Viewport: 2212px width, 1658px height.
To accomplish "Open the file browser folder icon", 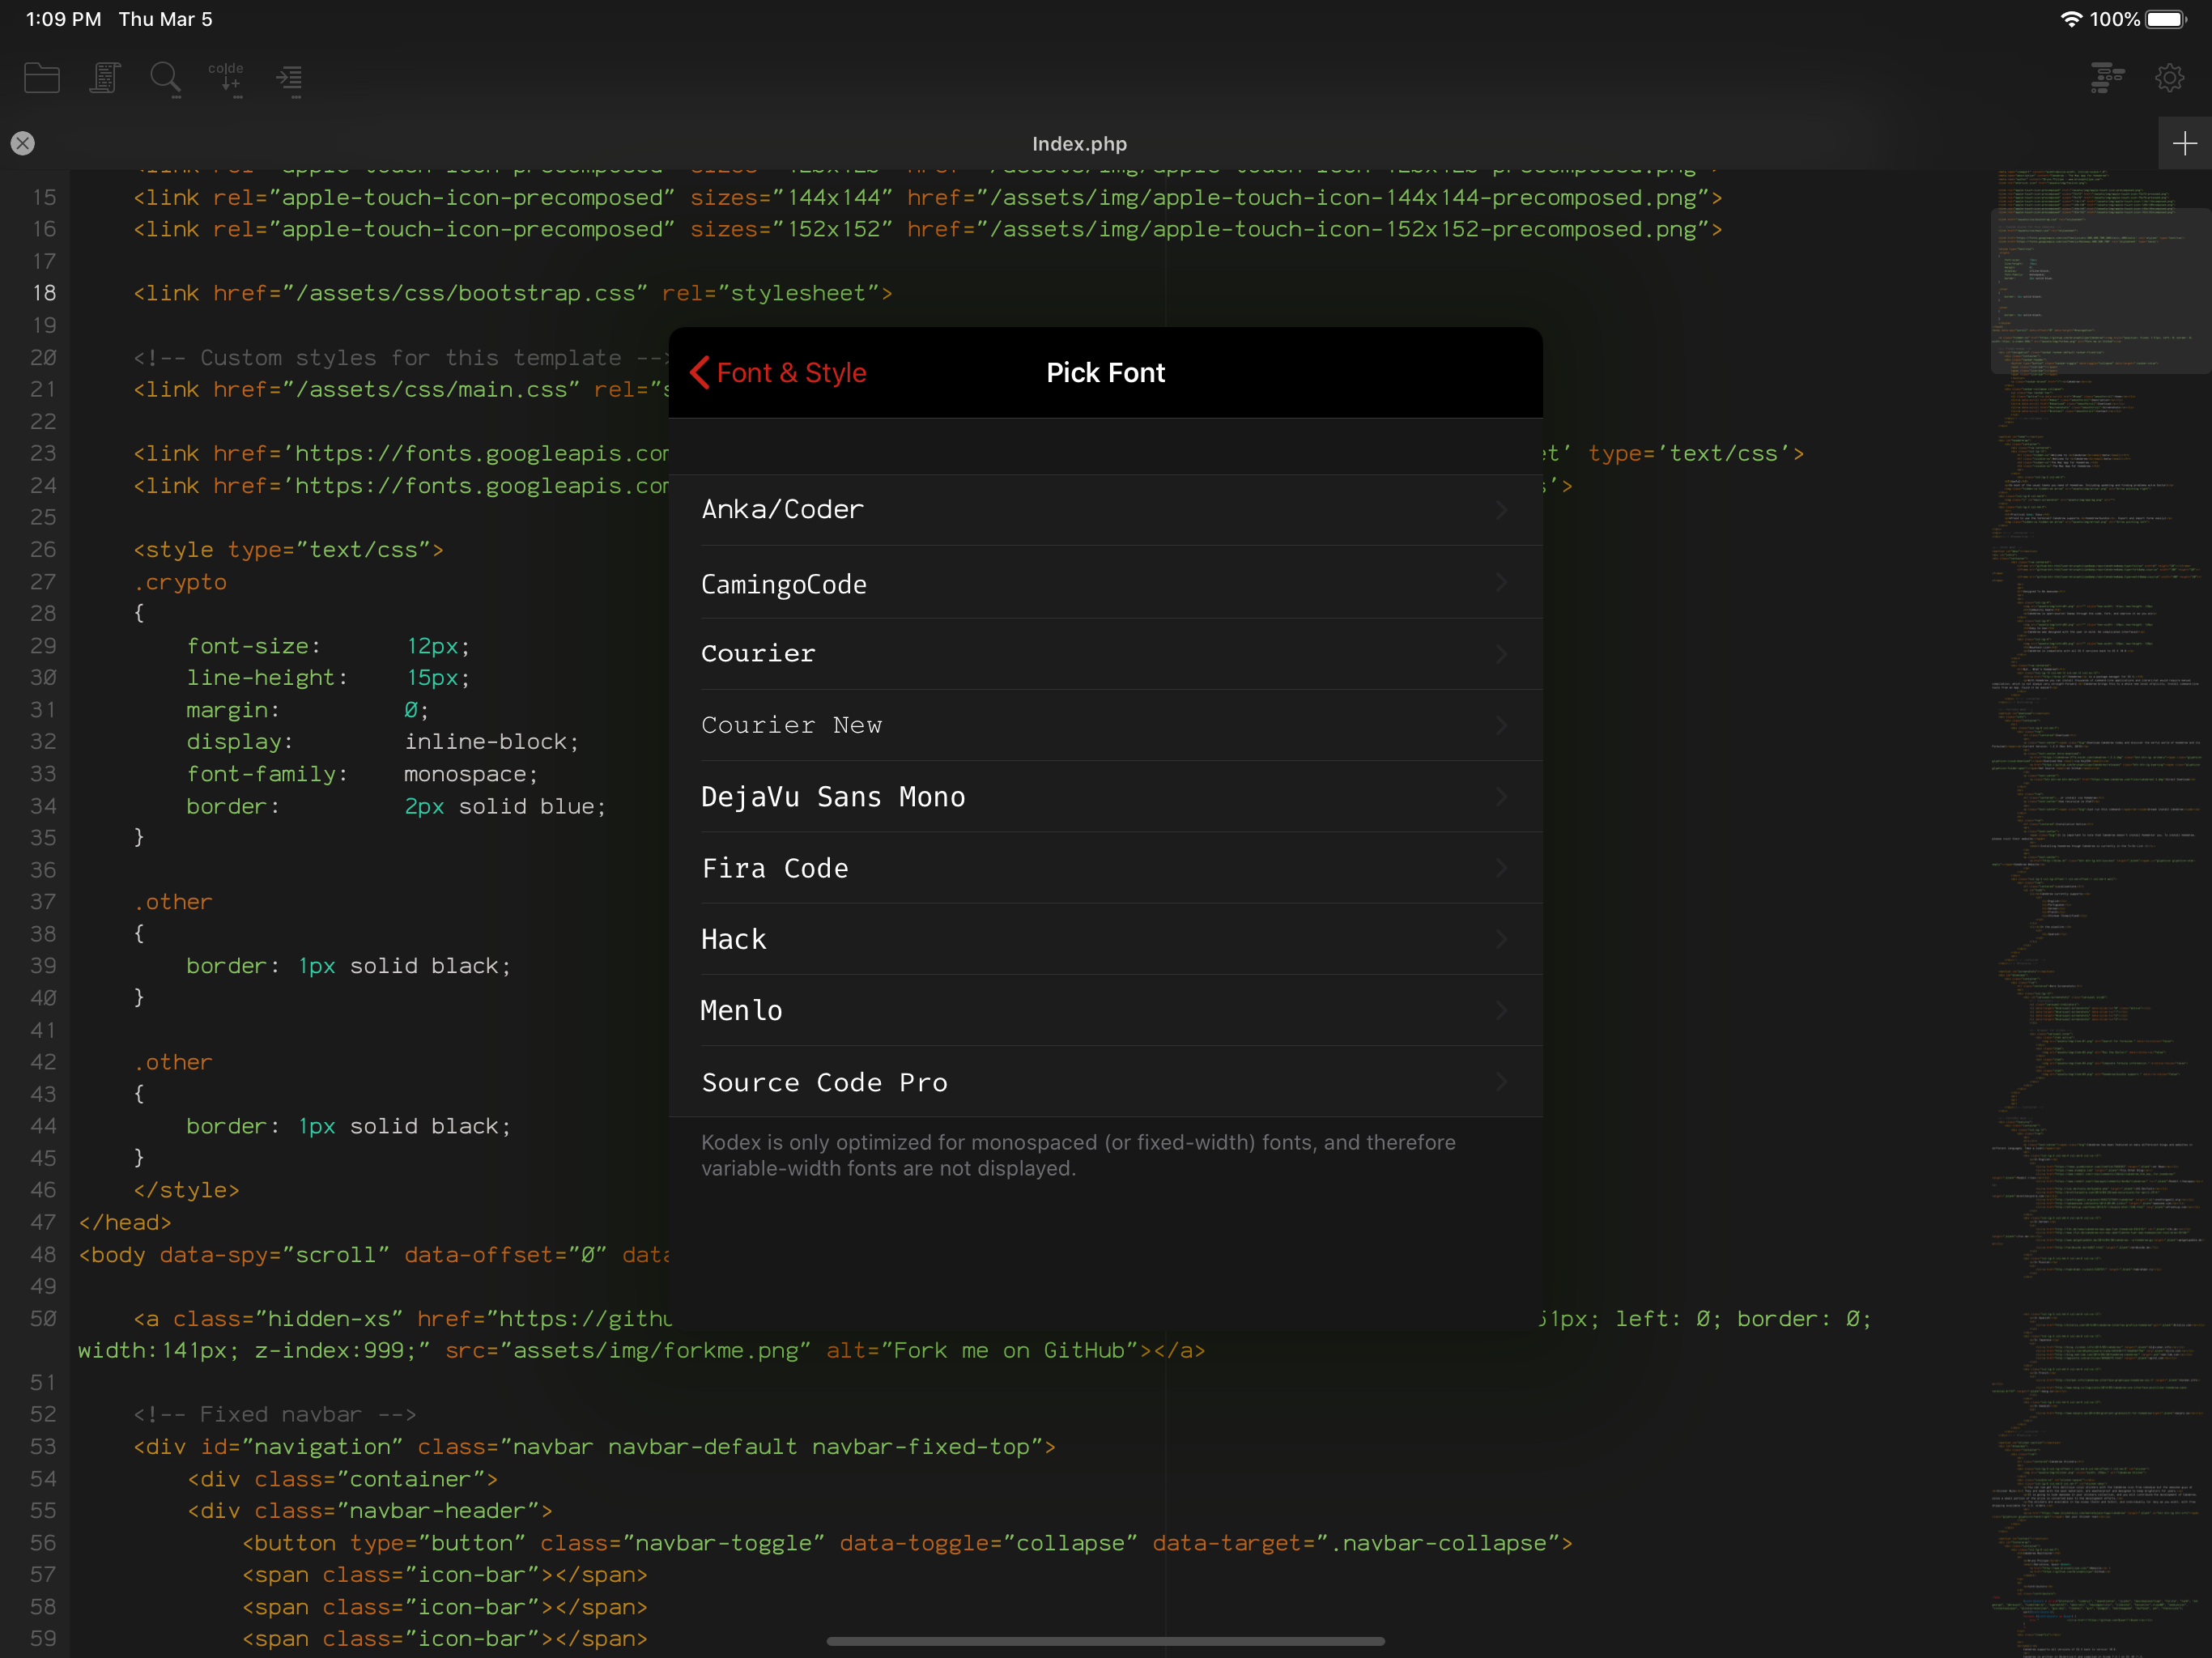I will coord(42,78).
